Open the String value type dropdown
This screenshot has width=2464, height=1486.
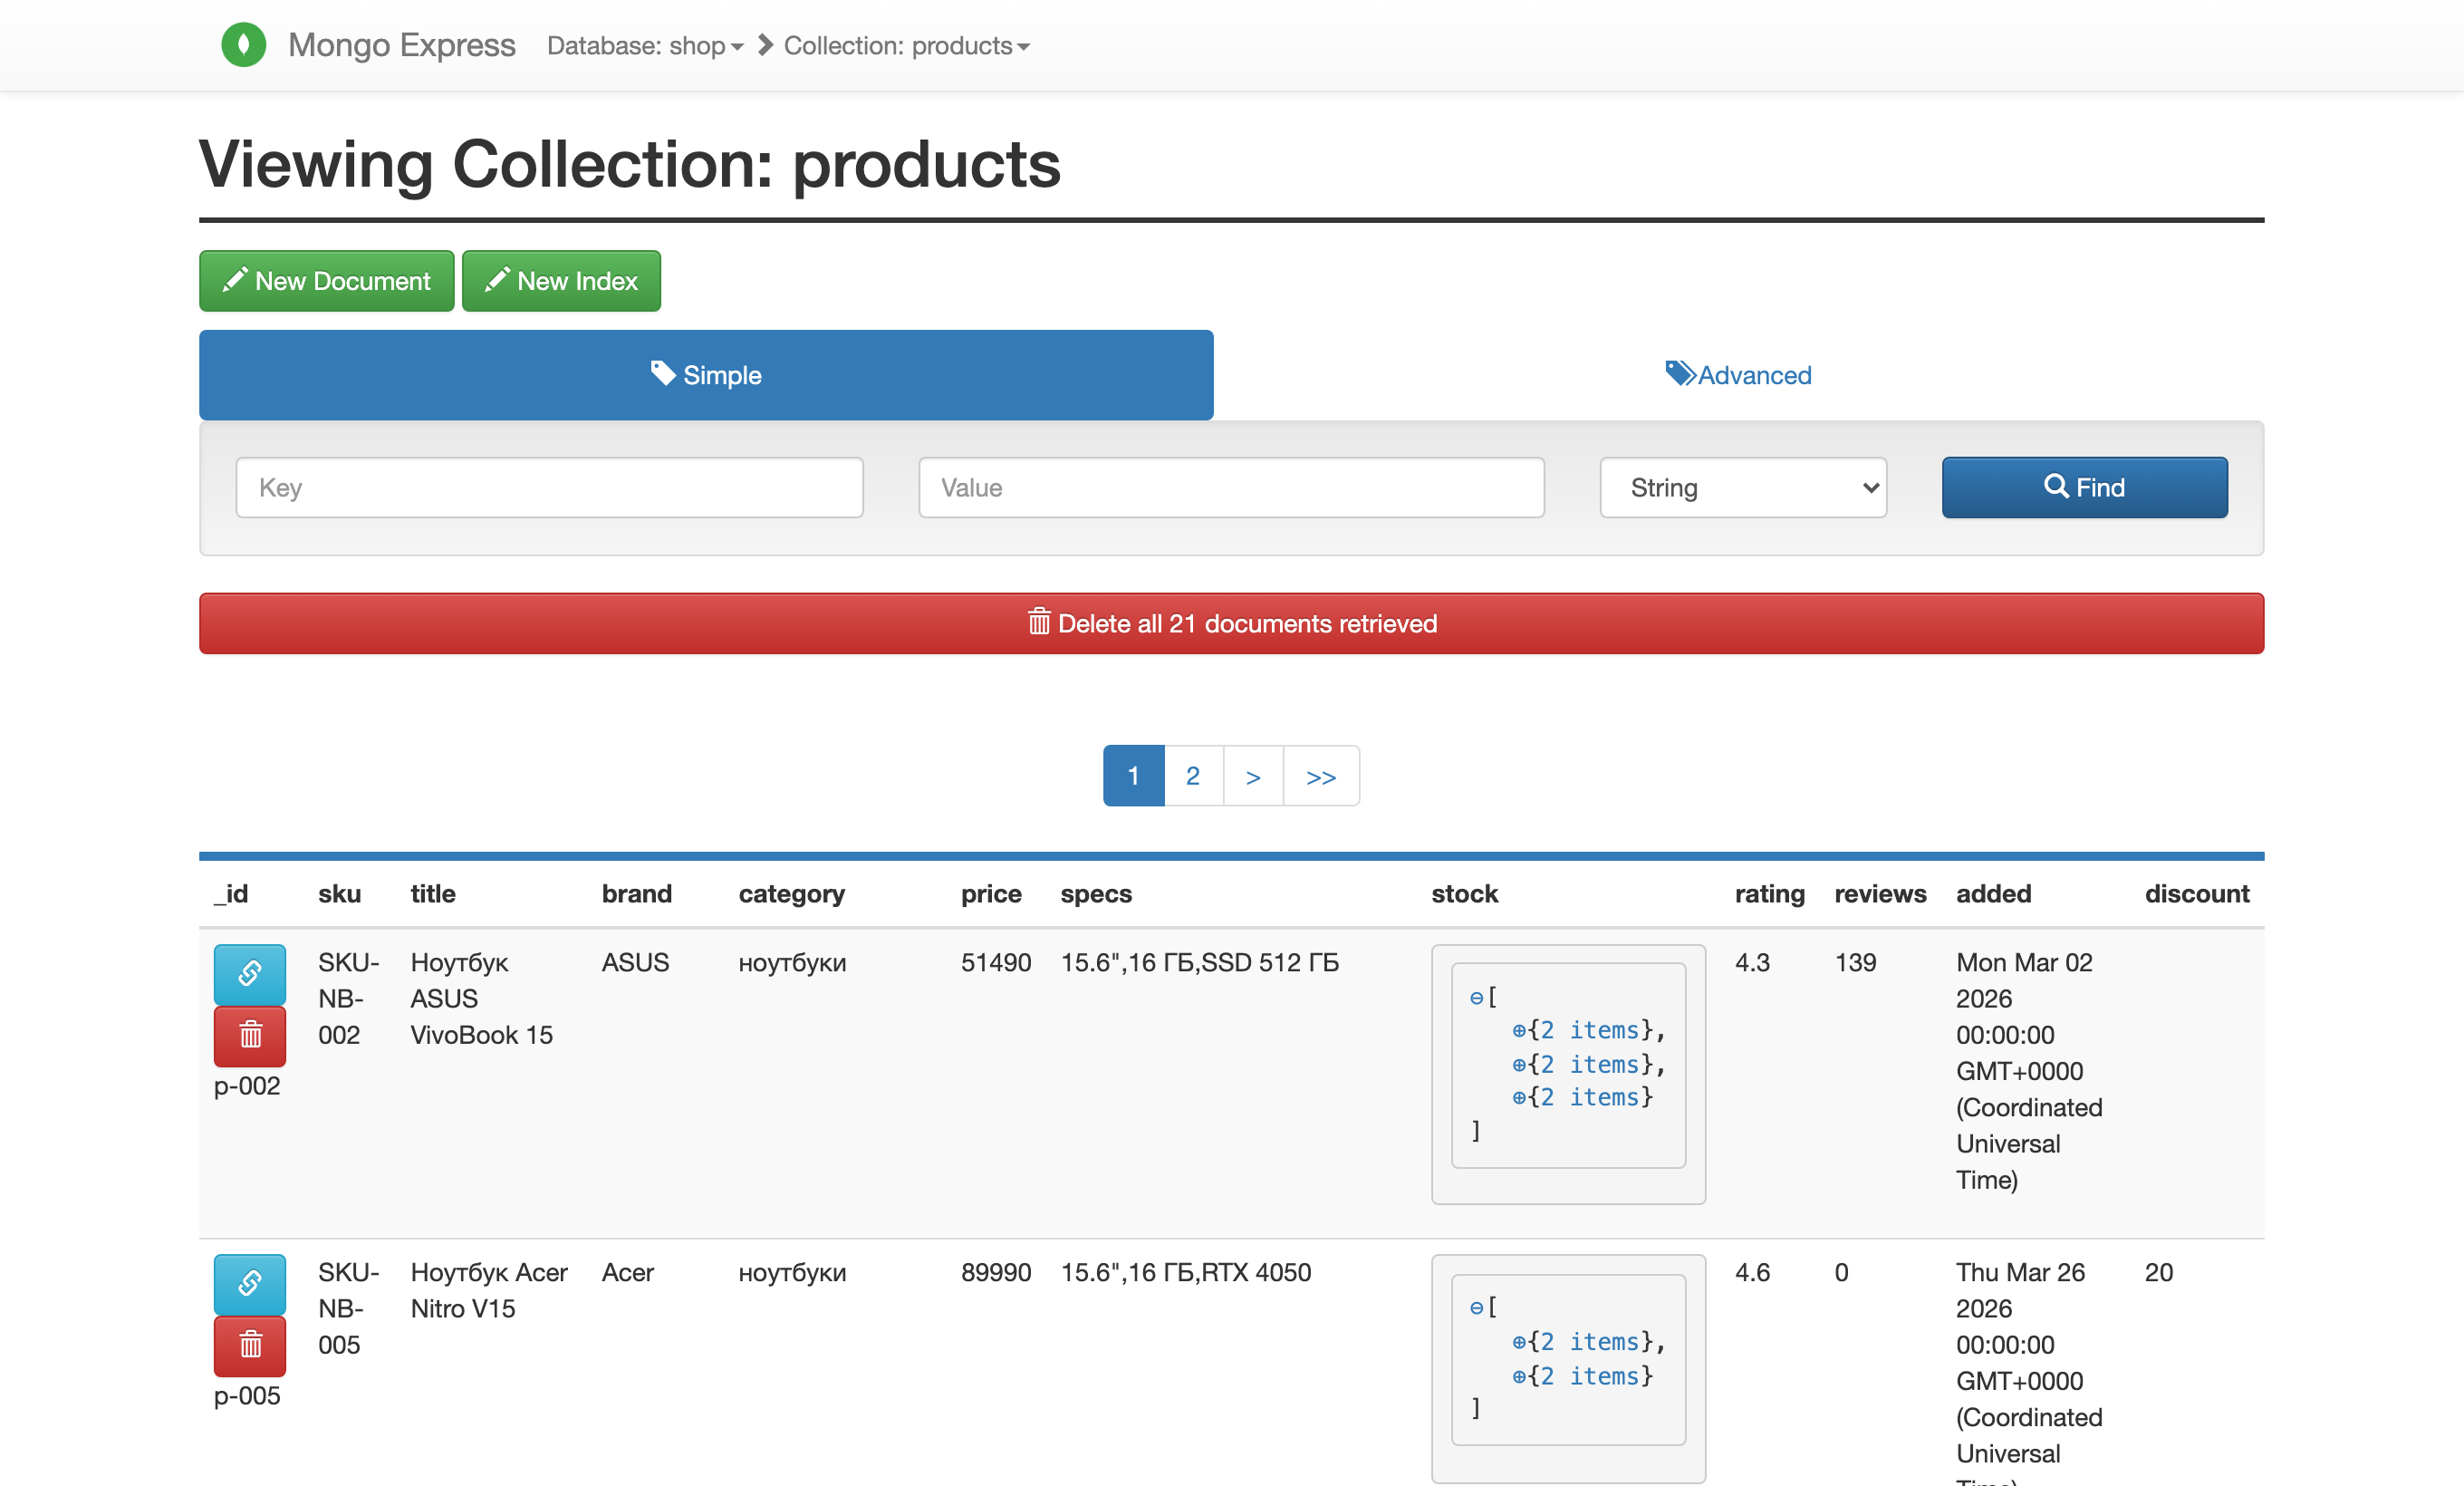tap(1743, 488)
